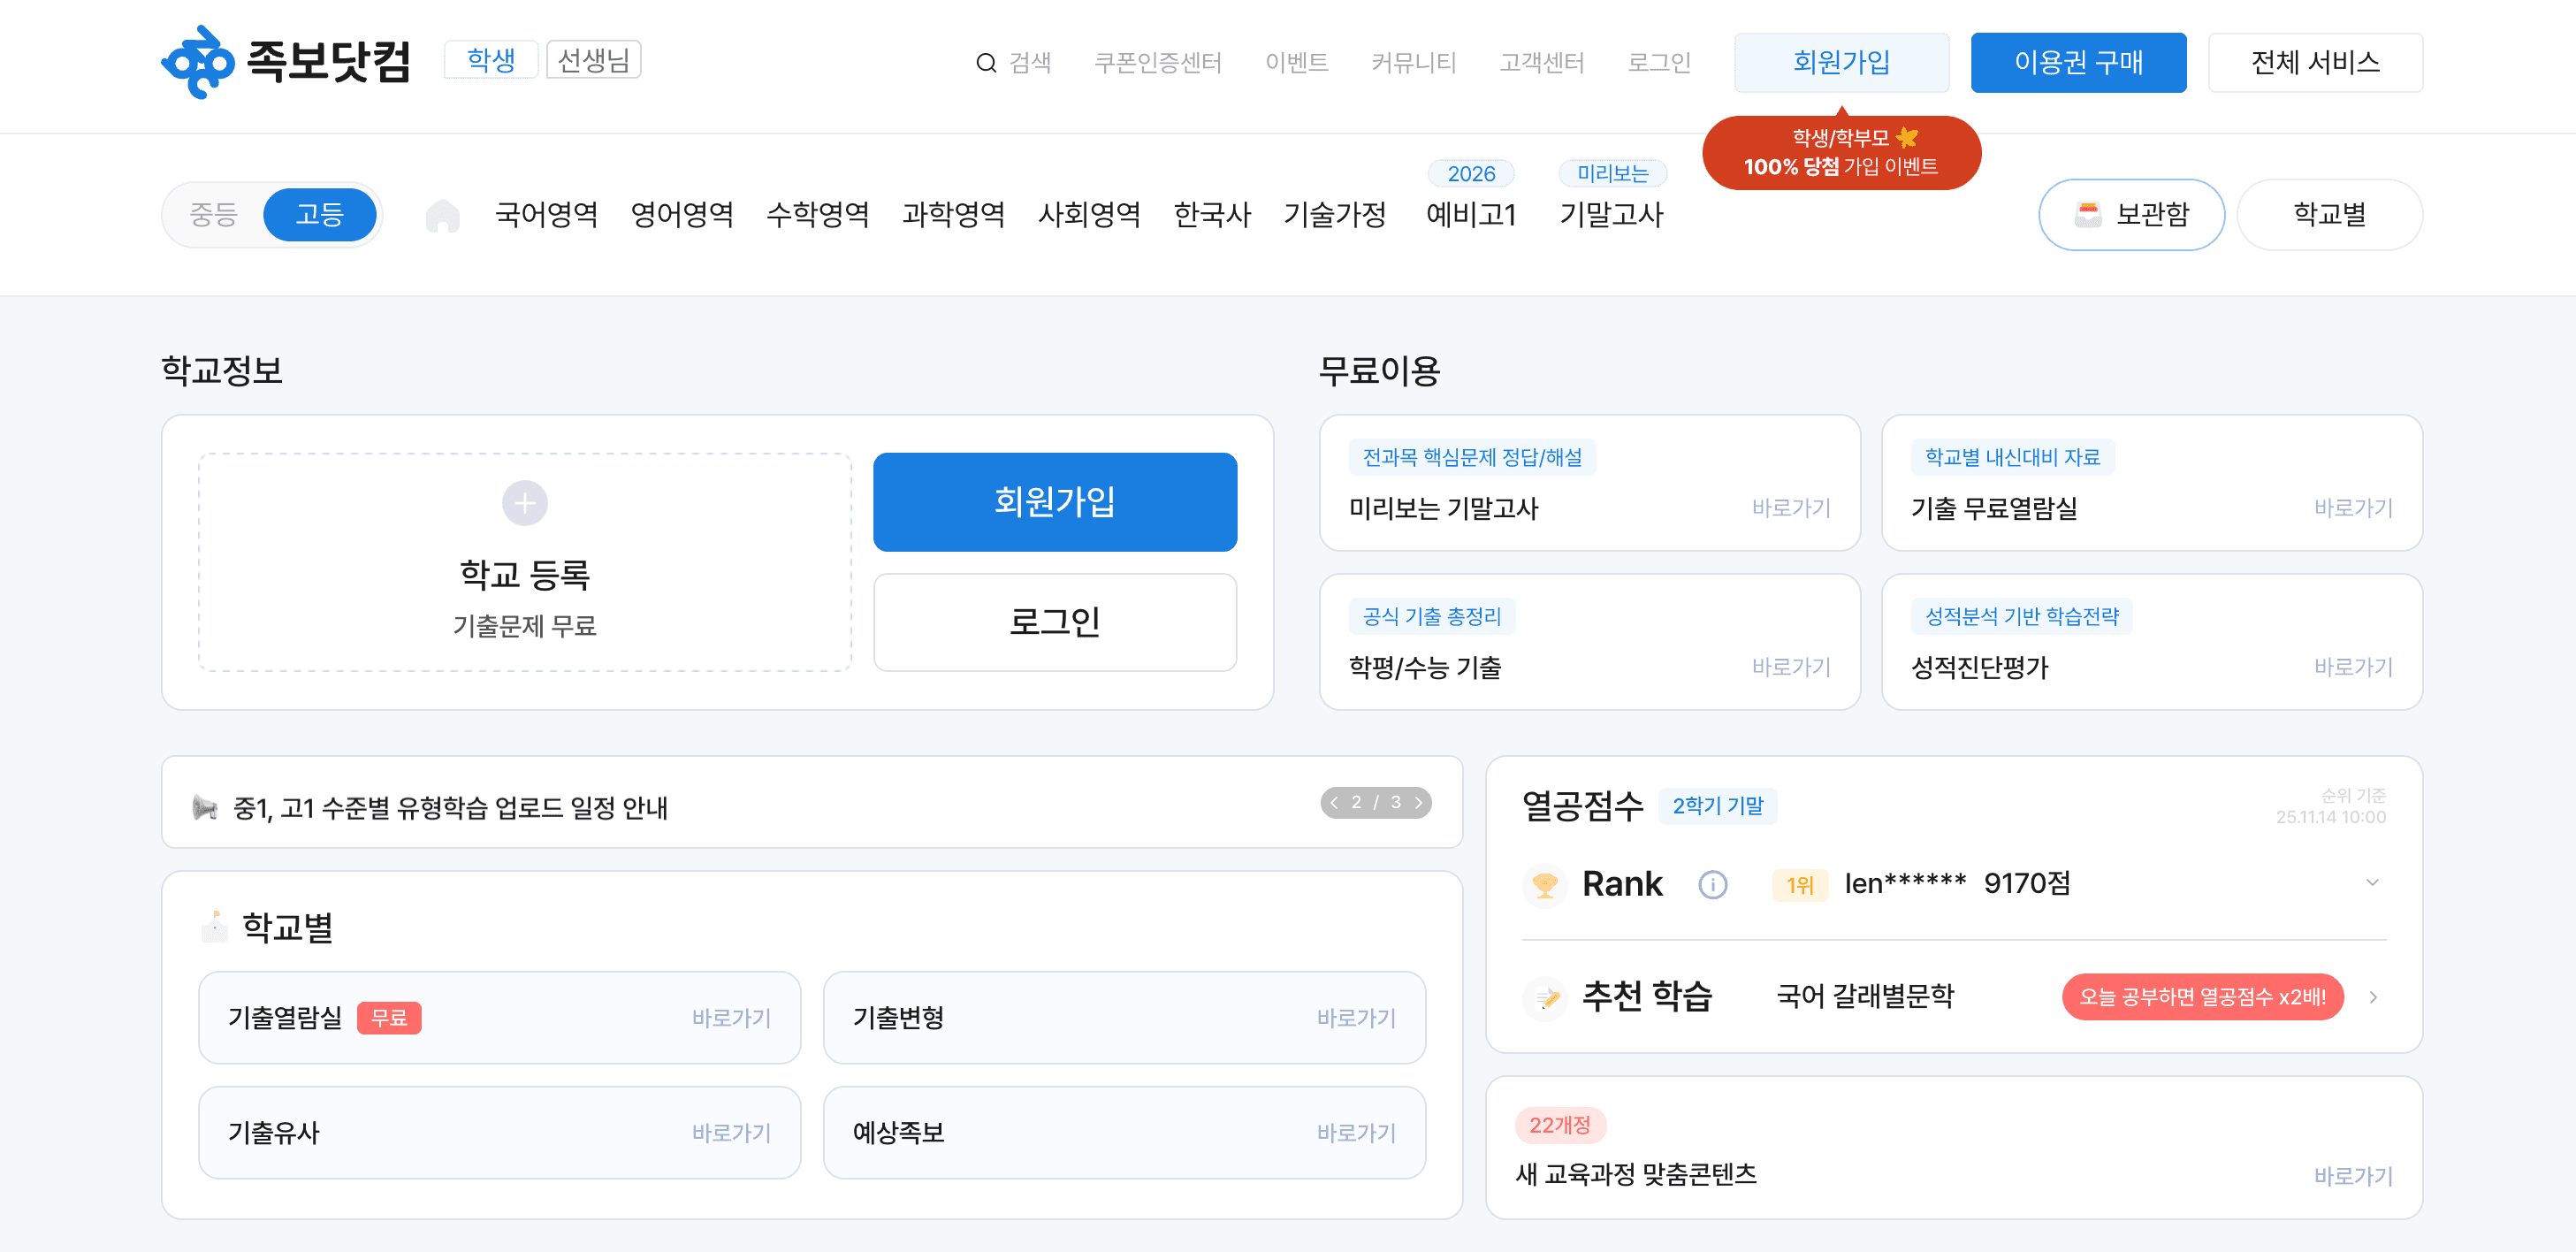Image resolution: width=2576 pixels, height=1252 pixels.
Task: Click 학교별 button in nav bar
Action: tap(2329, 214)
